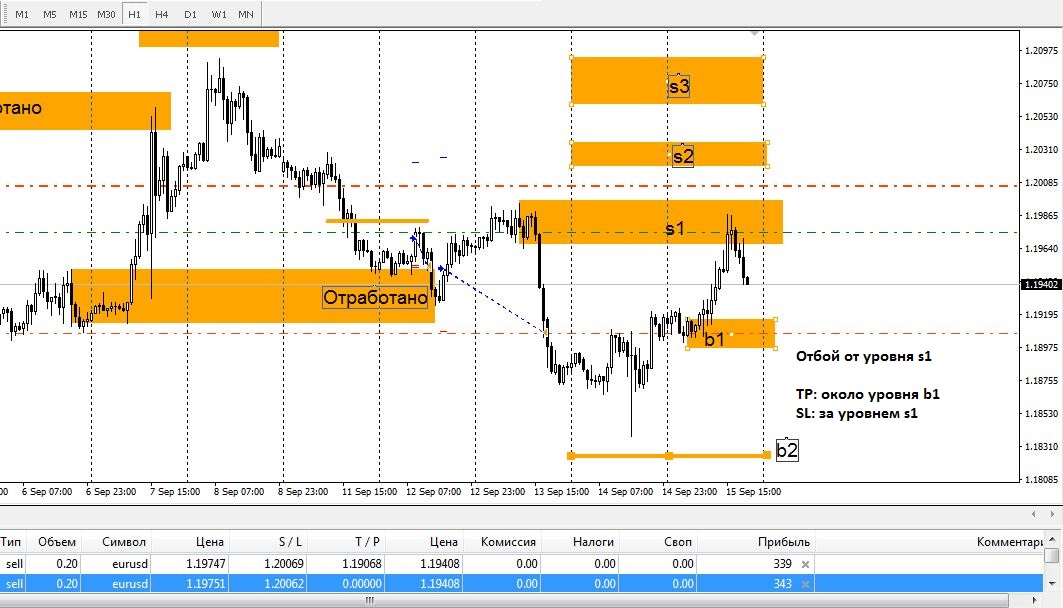Click the 13 Sep 15:00 time axis label

tap(561, 491)
